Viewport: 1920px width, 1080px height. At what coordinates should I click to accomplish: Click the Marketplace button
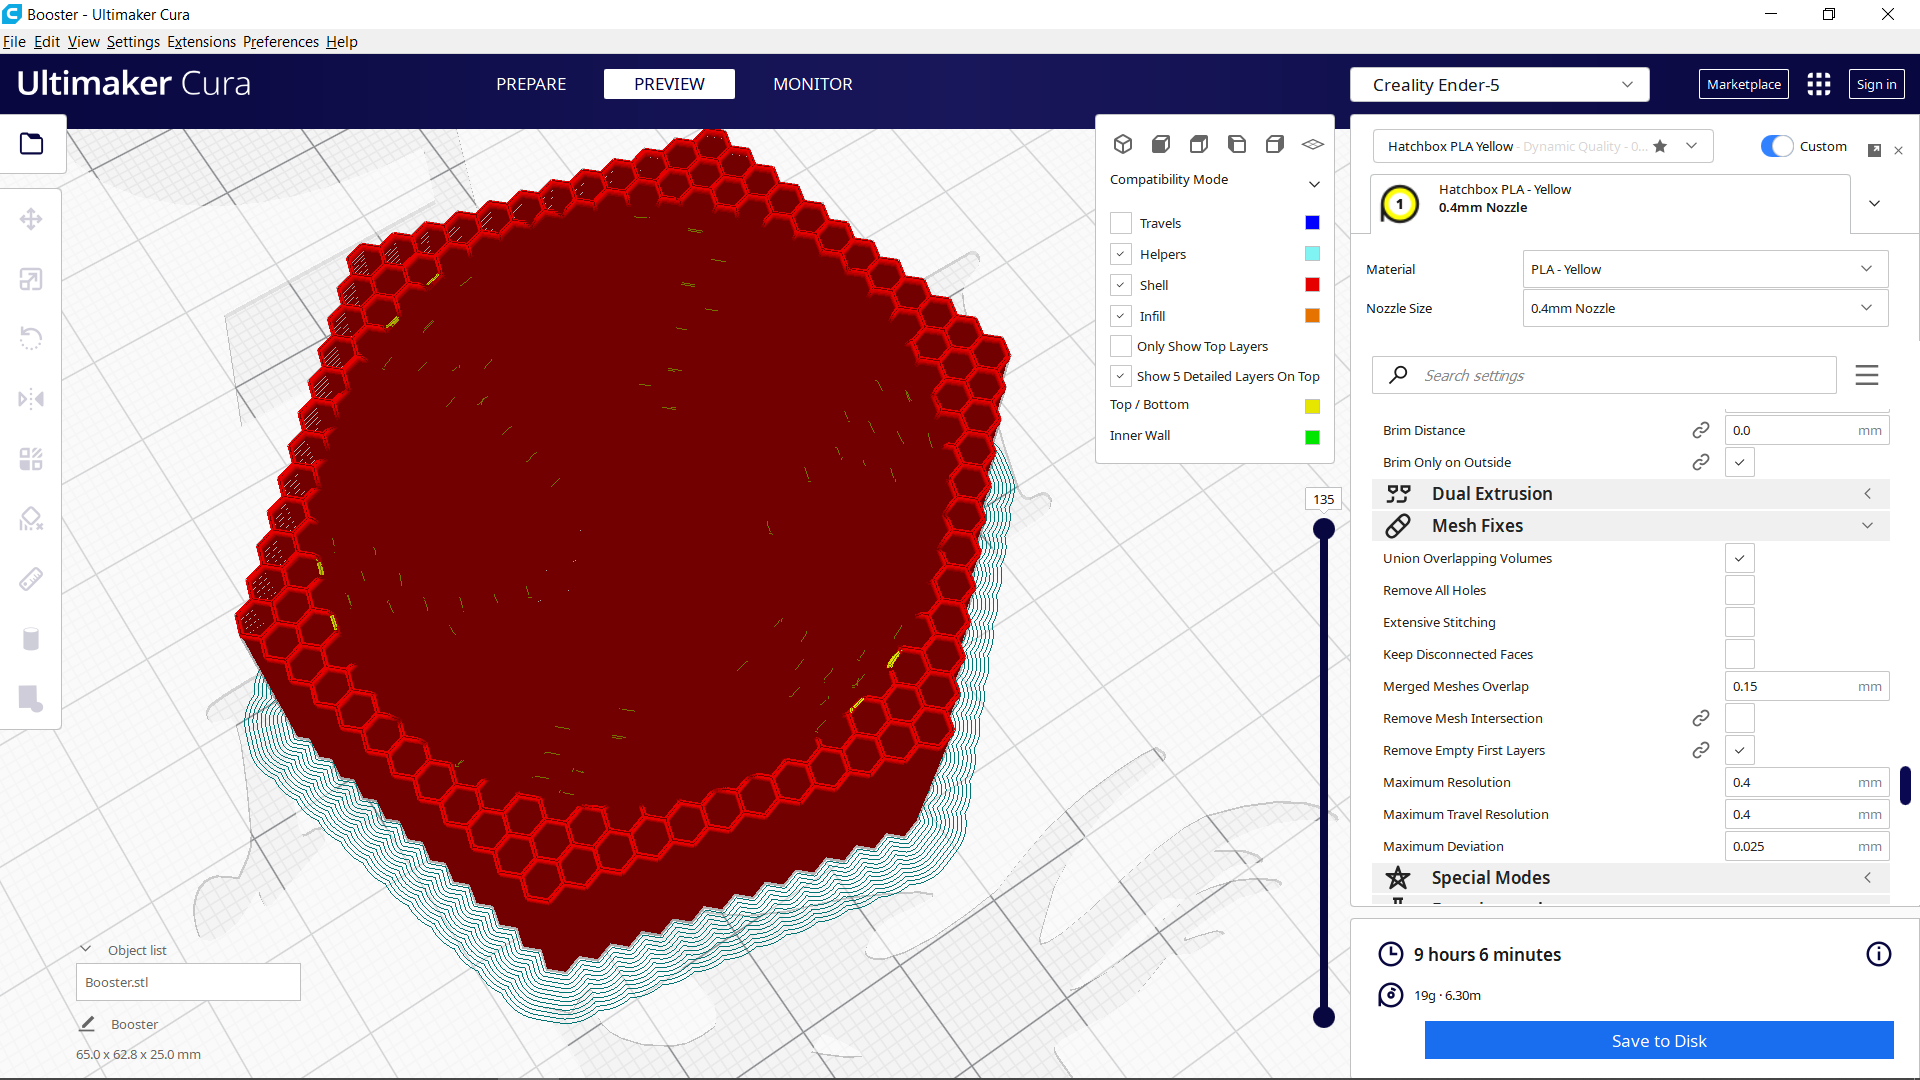1743,84
